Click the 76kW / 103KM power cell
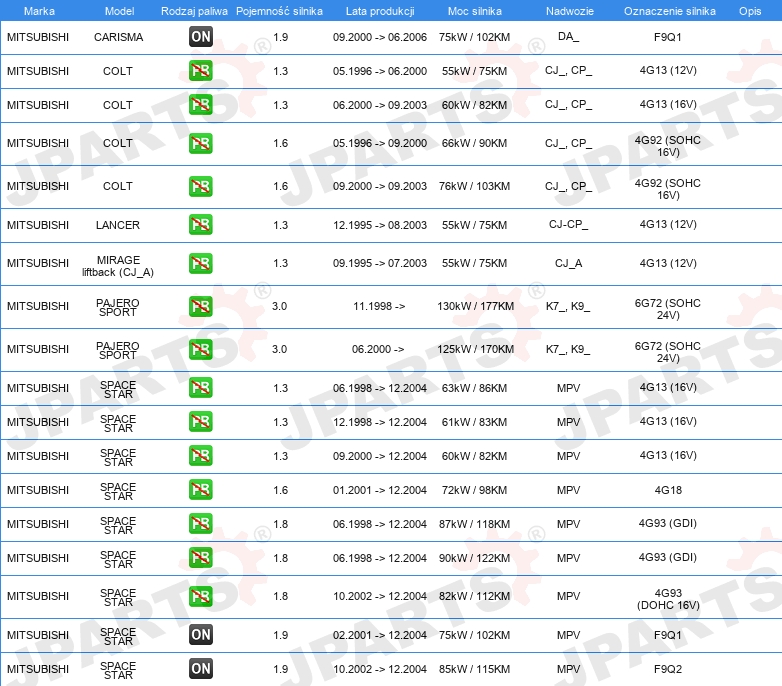This screenshot has width=782, height=686. pos(474,186)
